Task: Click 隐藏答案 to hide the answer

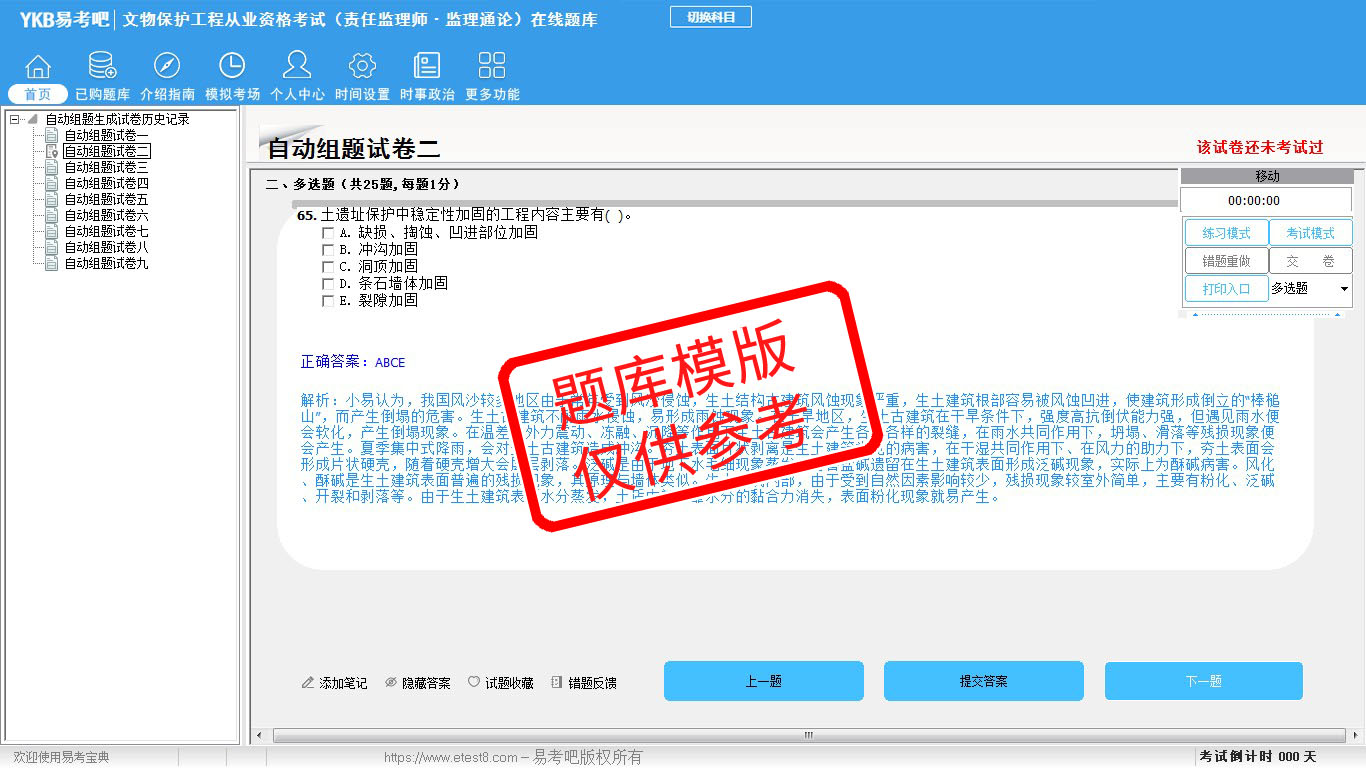Action: pos(418,683)
